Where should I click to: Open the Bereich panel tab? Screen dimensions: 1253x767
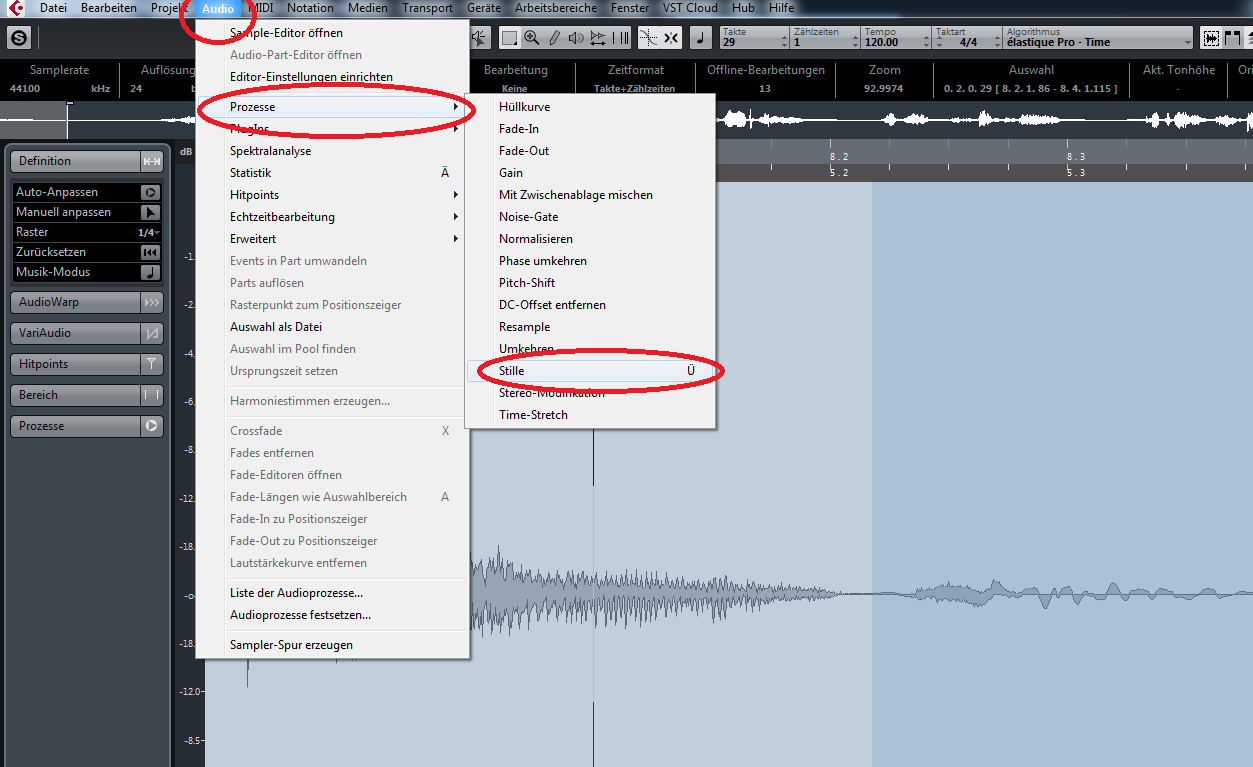75,395
